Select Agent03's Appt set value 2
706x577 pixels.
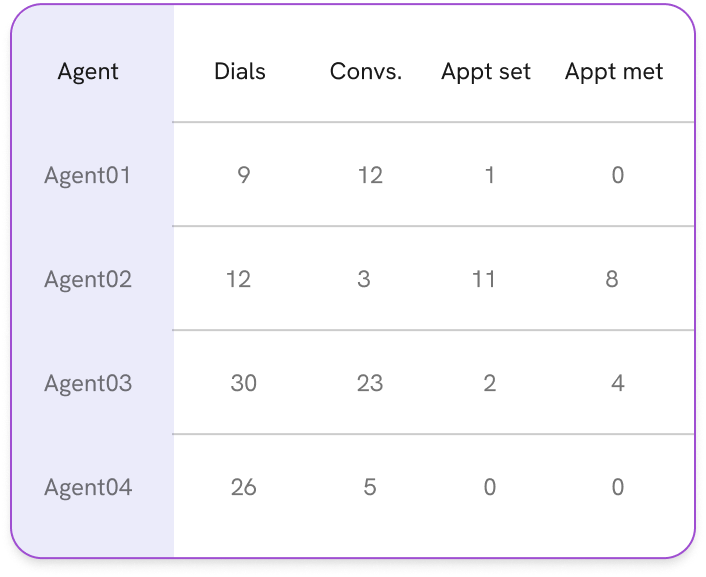(x=490, y=384)
